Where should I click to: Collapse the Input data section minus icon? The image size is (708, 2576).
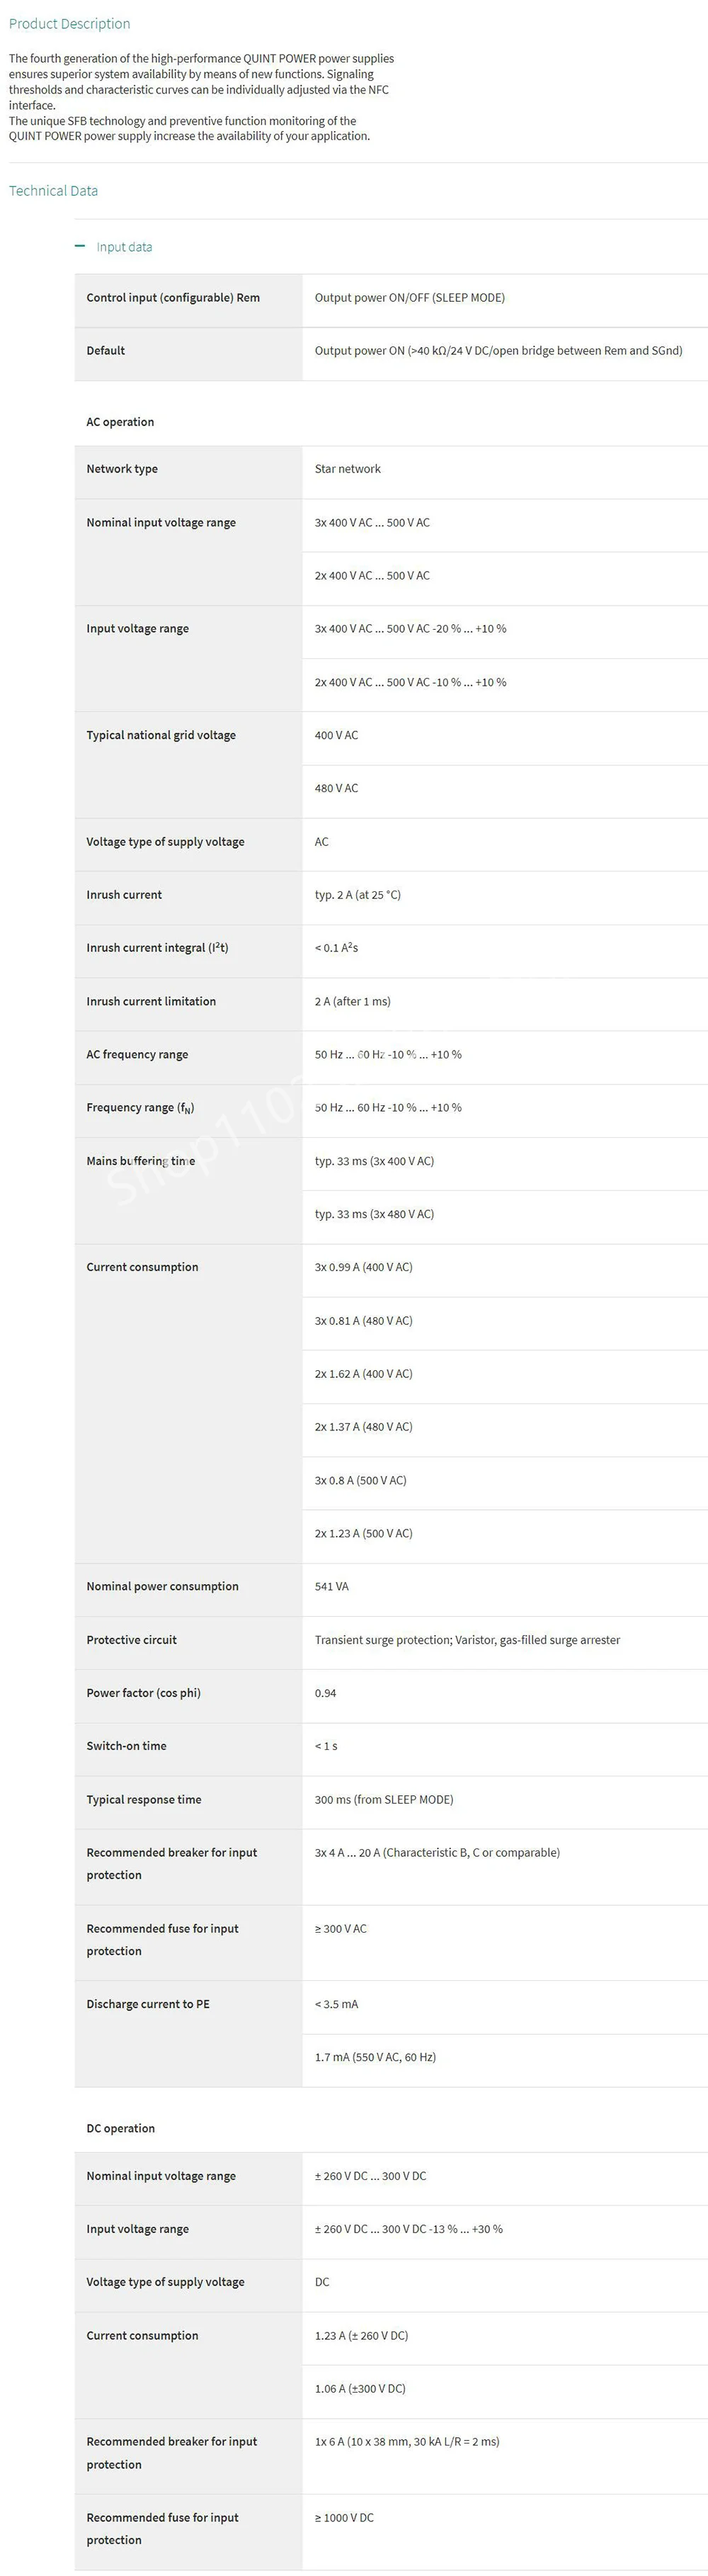pyautogui.click(x=80, y=246)
